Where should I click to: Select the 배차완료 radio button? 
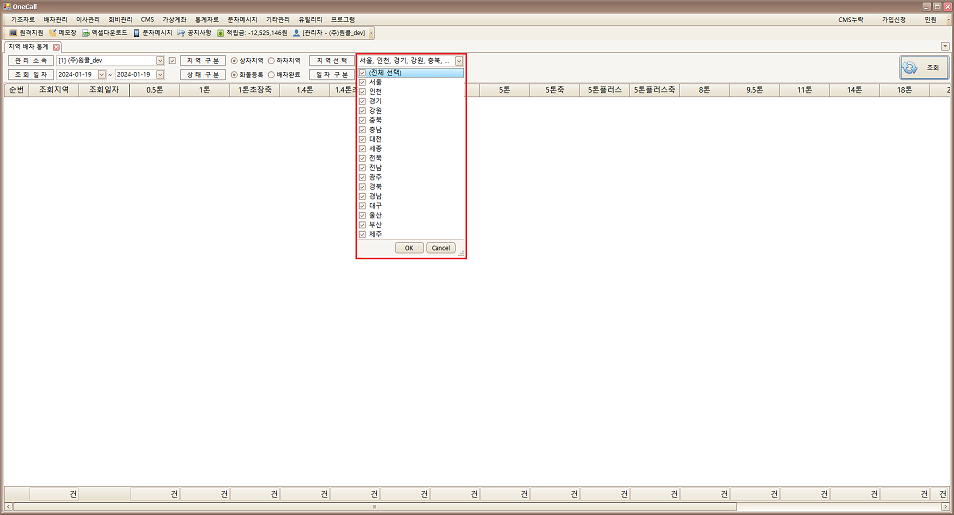pos(271,74)
